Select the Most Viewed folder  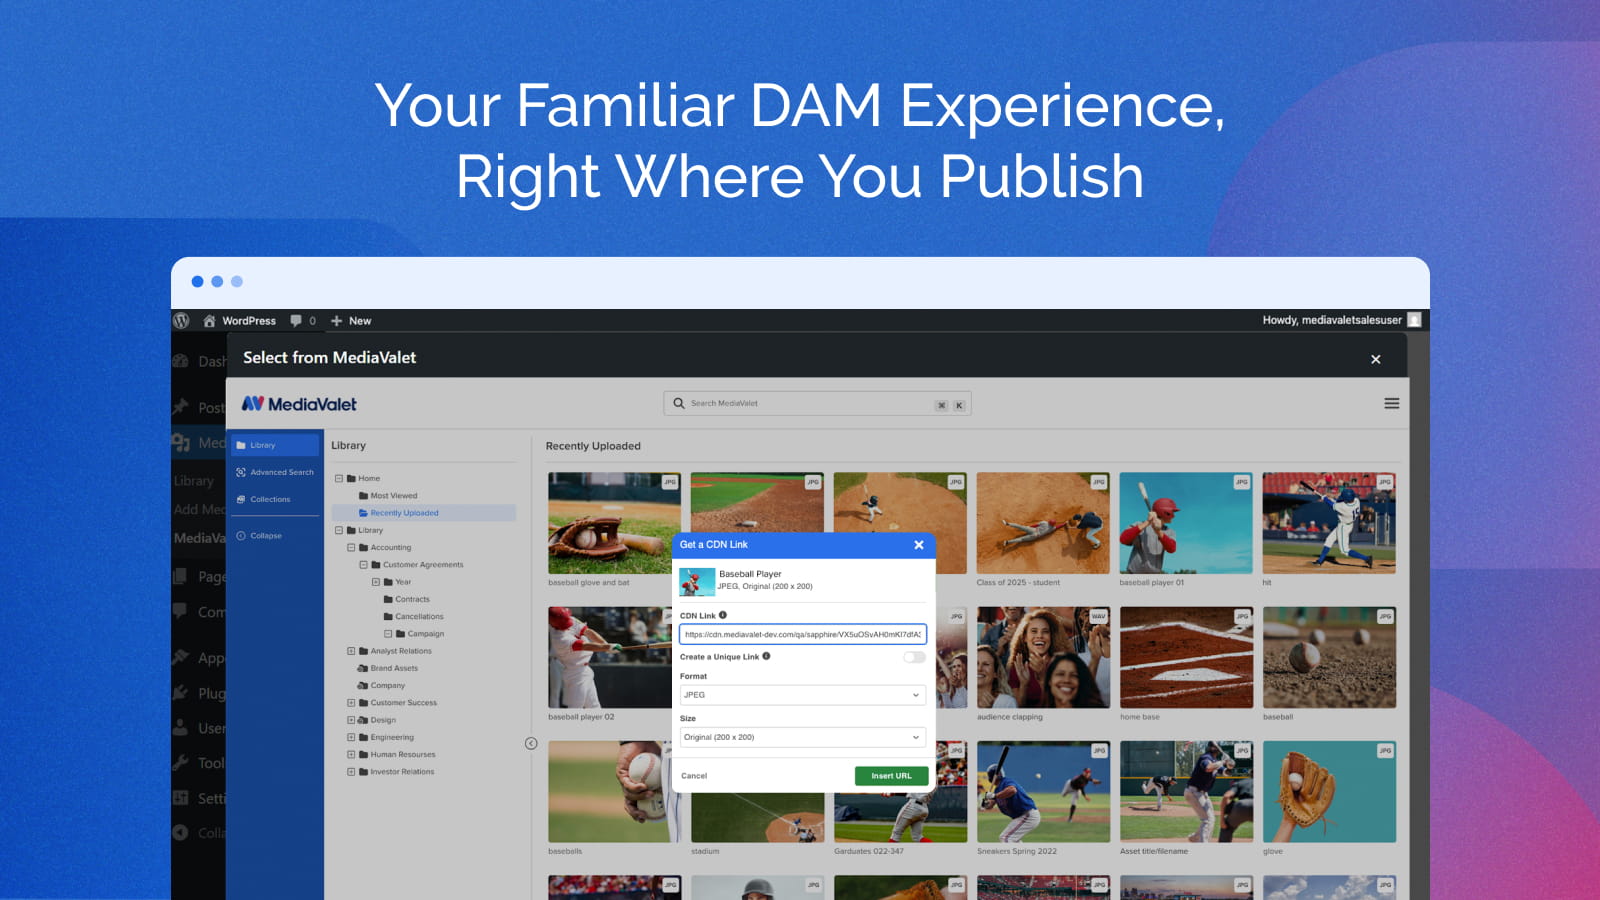coord(388,496)
